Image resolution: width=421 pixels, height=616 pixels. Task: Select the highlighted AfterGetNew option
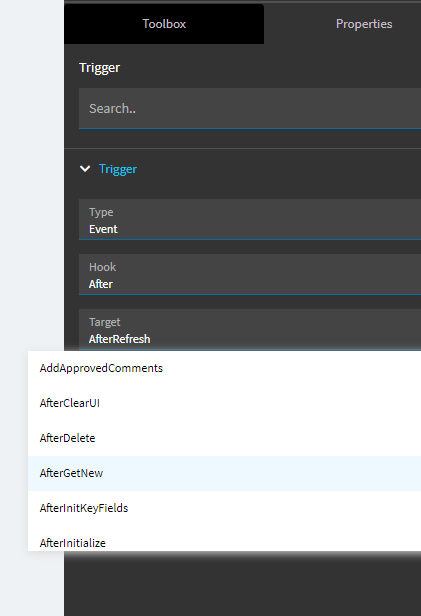224,473
